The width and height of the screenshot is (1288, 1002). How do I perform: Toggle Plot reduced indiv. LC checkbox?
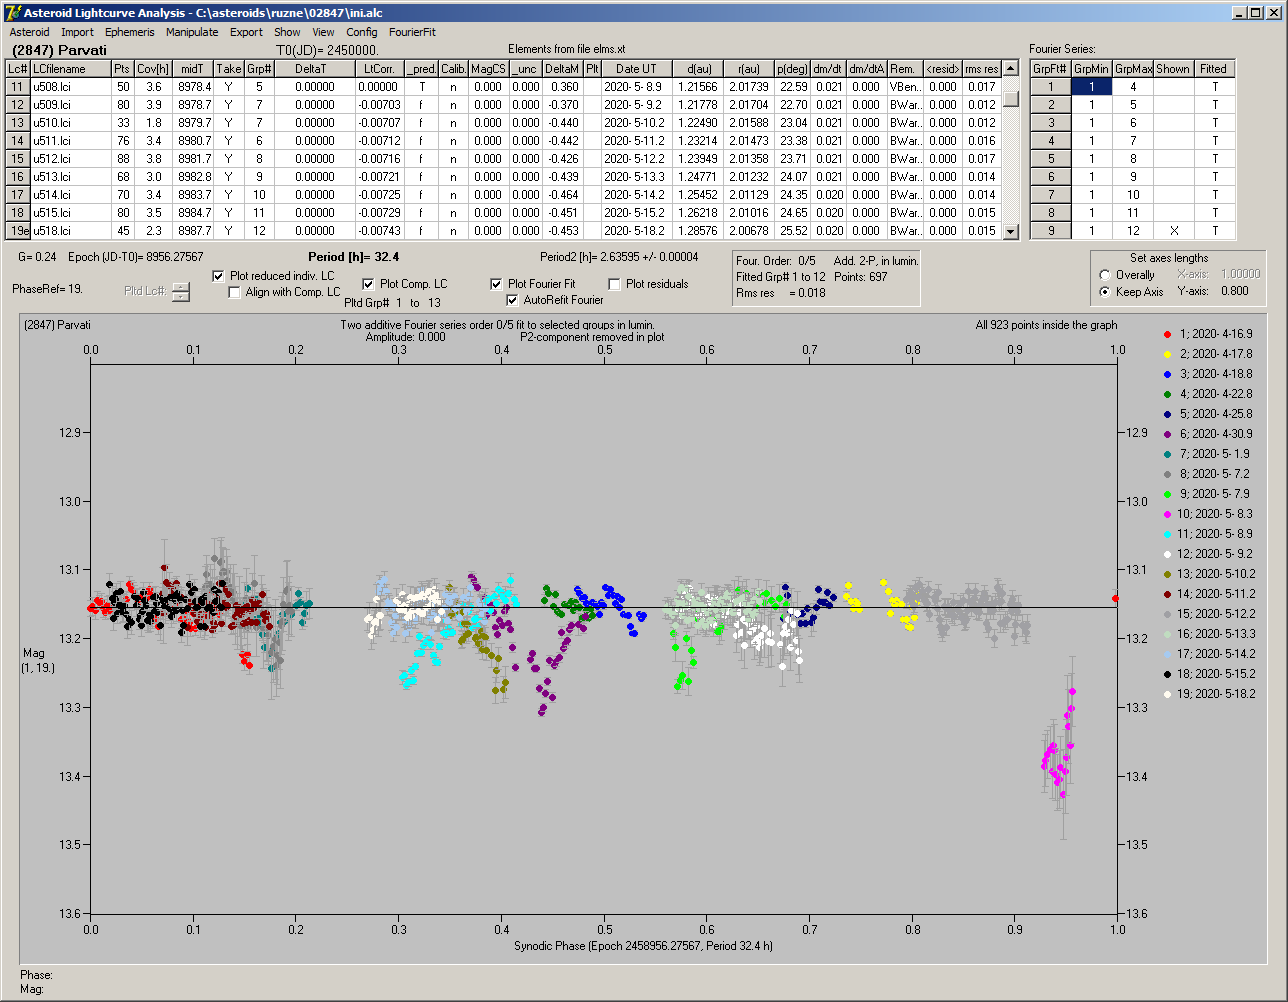click(219, 275)
